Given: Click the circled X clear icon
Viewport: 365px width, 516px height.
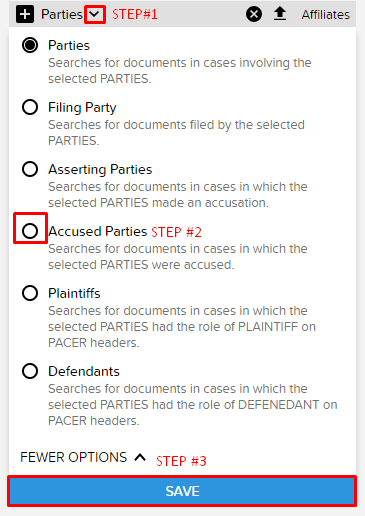Looking at the screenshot, I should 254,14.
